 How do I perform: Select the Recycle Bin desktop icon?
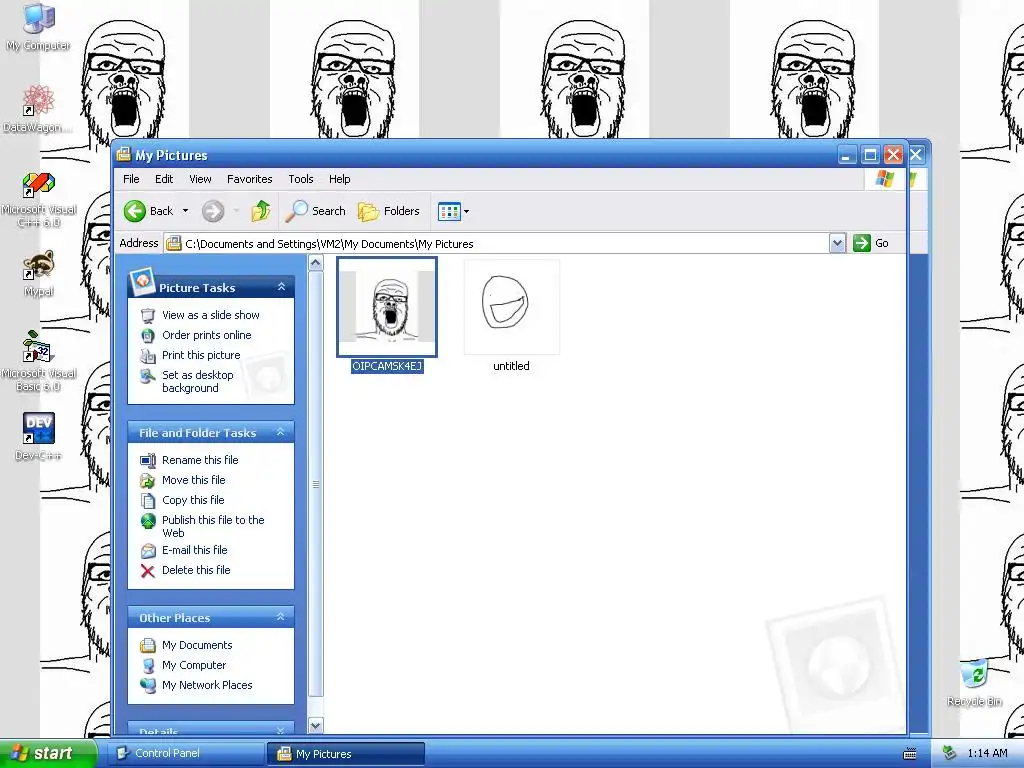974,682
